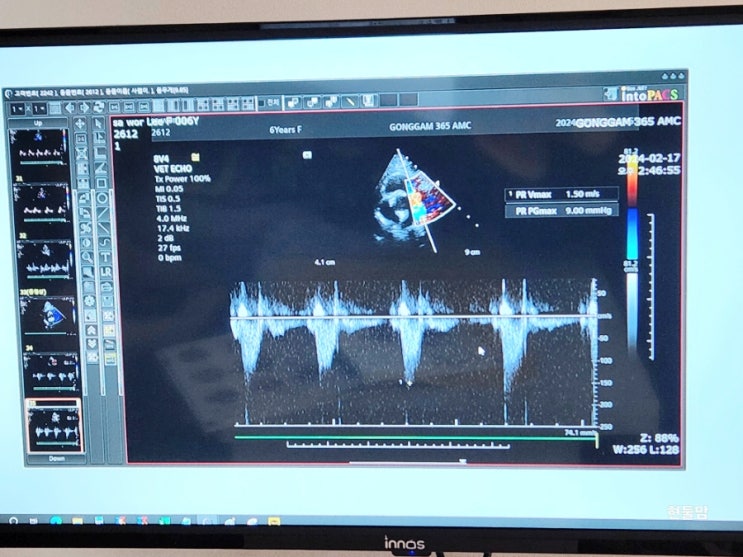The height and width of the screenshot is (557, 743).
Task: Choose the single-pane layout icon
Action: [158, 105]
